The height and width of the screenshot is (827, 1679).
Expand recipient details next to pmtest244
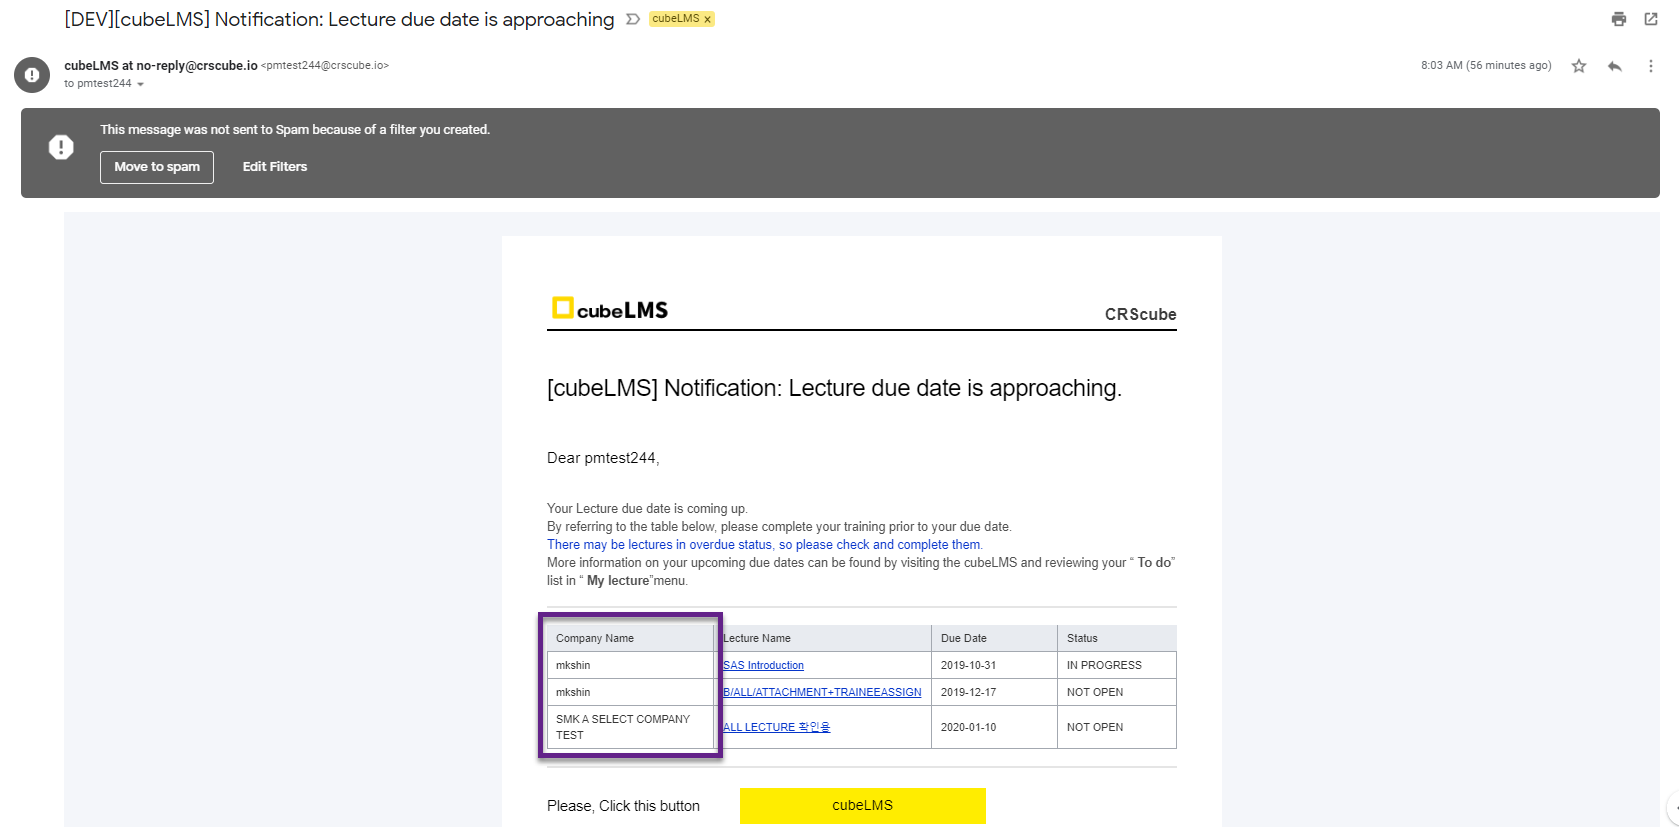click(x=140, y=84)
